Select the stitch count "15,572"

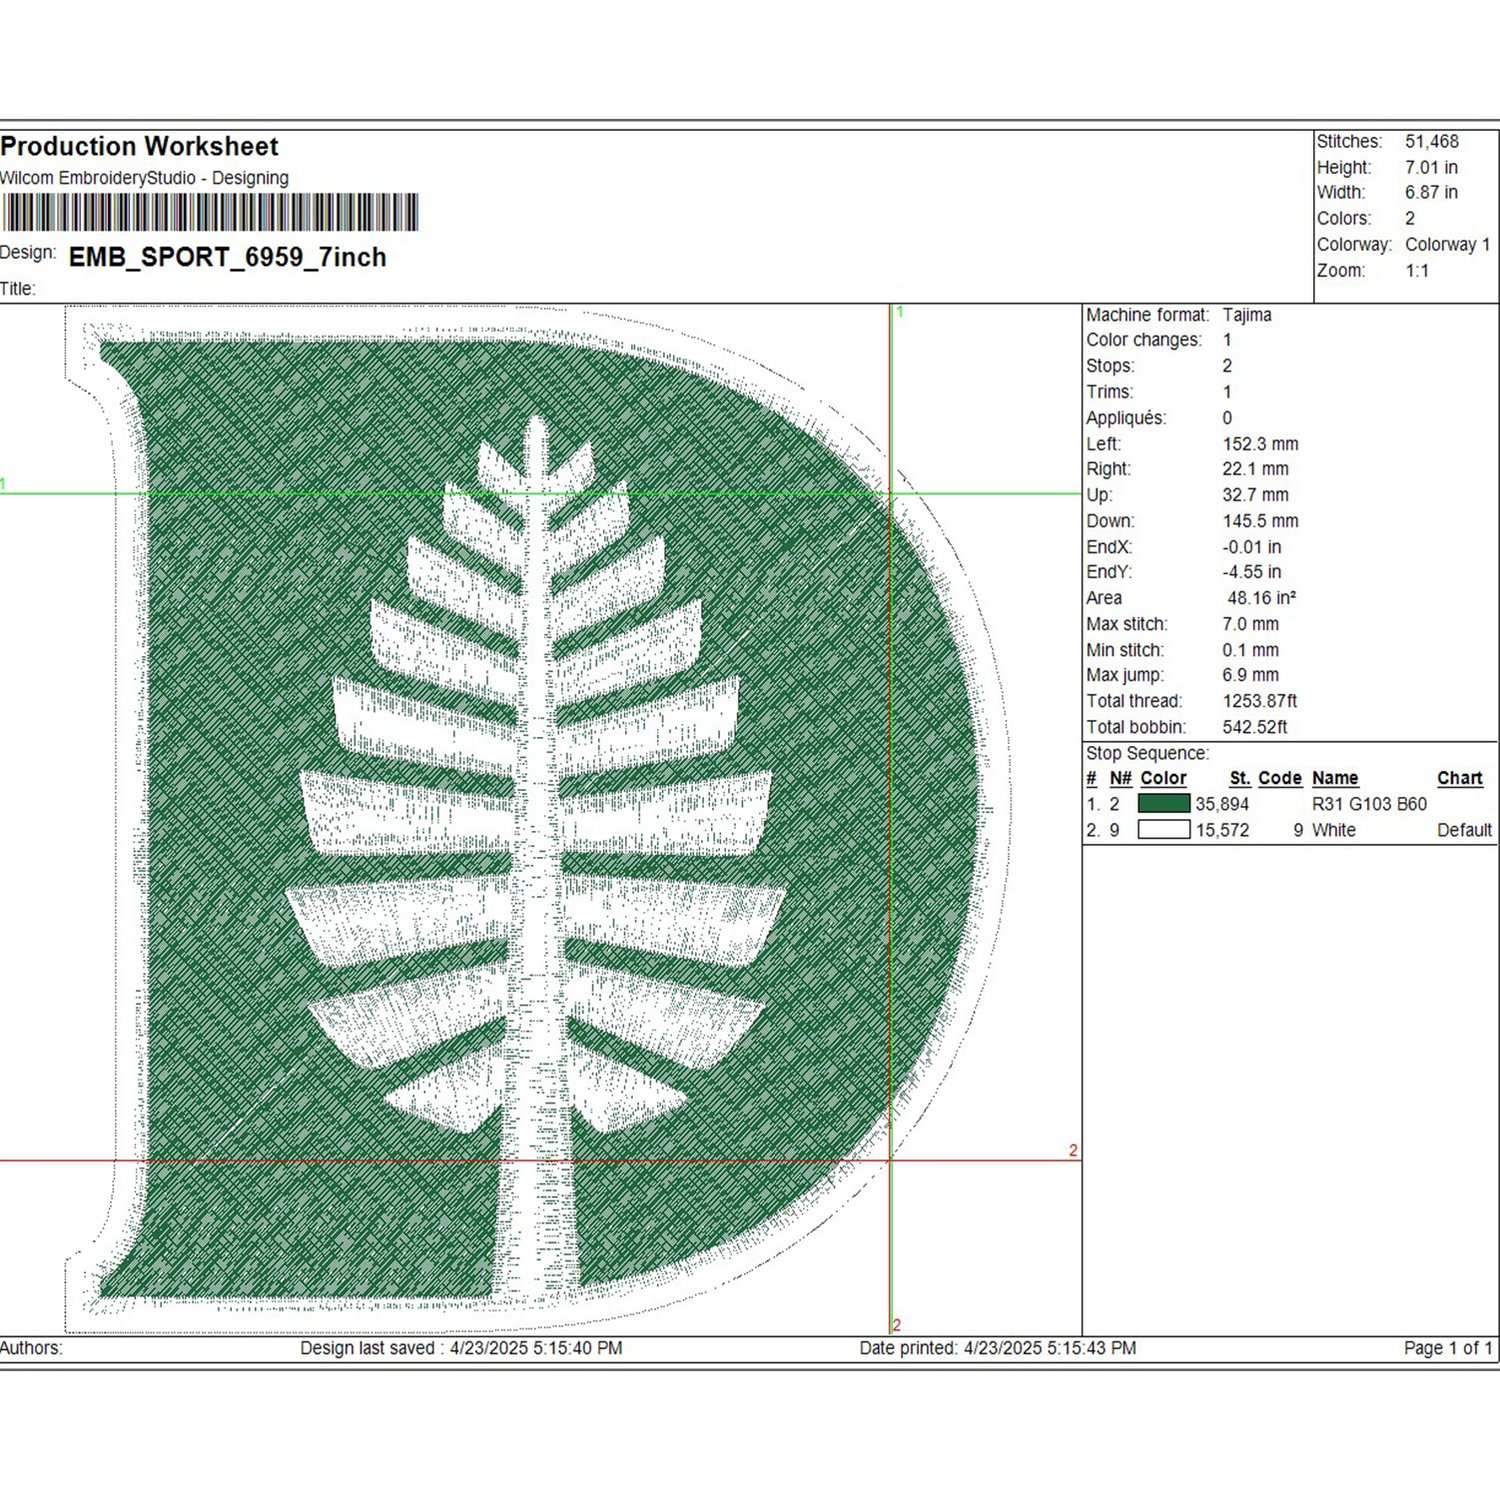(x=1222, y=830)
